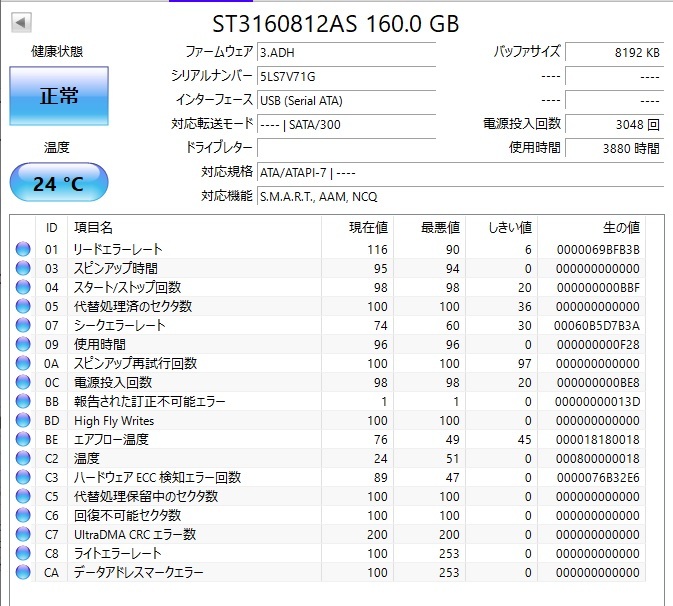Click the しきい値 column header
Viewport: 673px width, 606px height.
pyautogui.click(x=502, y=227)
